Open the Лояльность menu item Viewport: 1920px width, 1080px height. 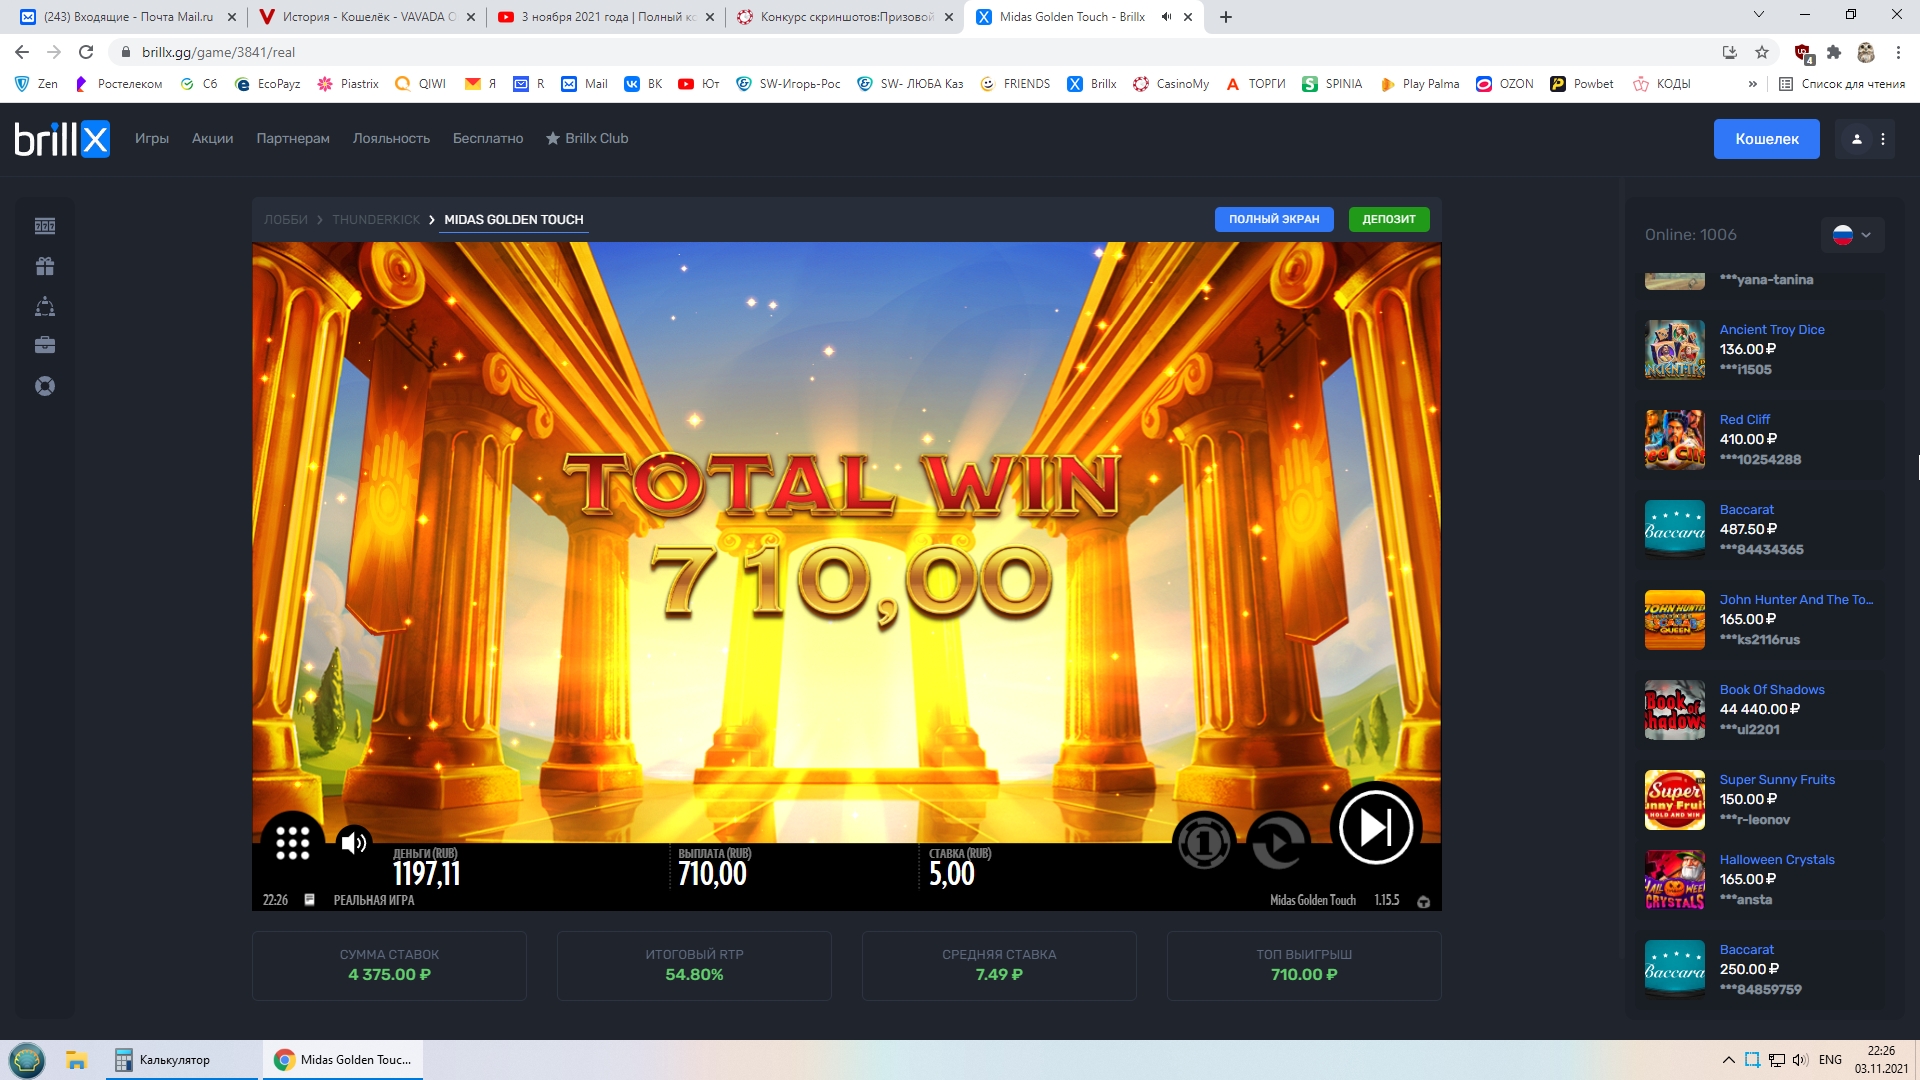[x=391, y=139]
